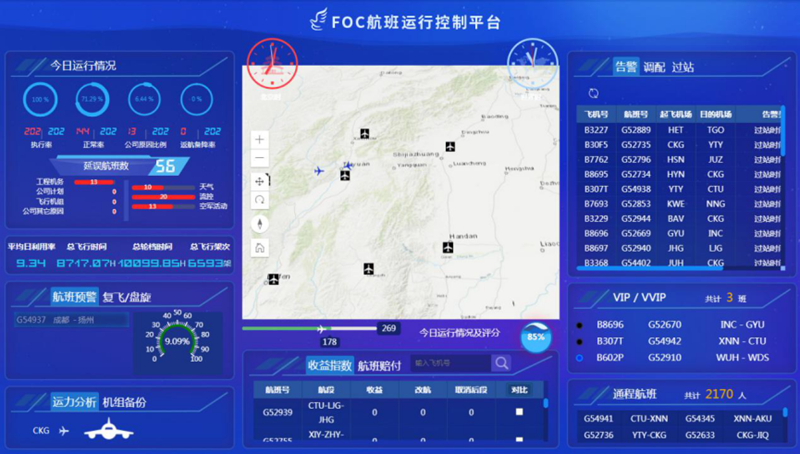Zoom out of the map with minus button
Viewport: 800px width, 454px height.
tap(259, 158)
